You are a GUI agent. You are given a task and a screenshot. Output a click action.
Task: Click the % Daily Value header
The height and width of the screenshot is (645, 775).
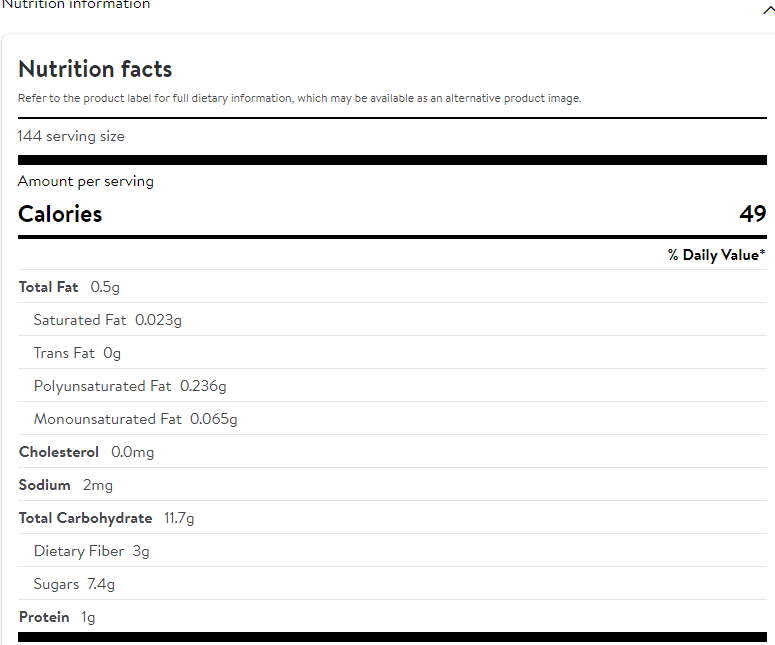(716, 255)
